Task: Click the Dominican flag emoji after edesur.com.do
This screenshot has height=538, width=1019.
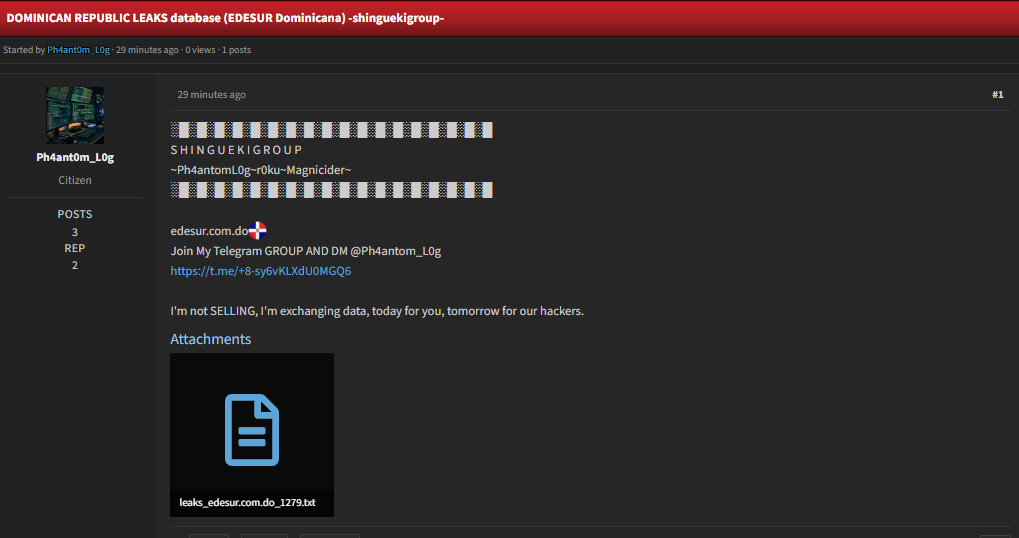Action: pos(258,231)
